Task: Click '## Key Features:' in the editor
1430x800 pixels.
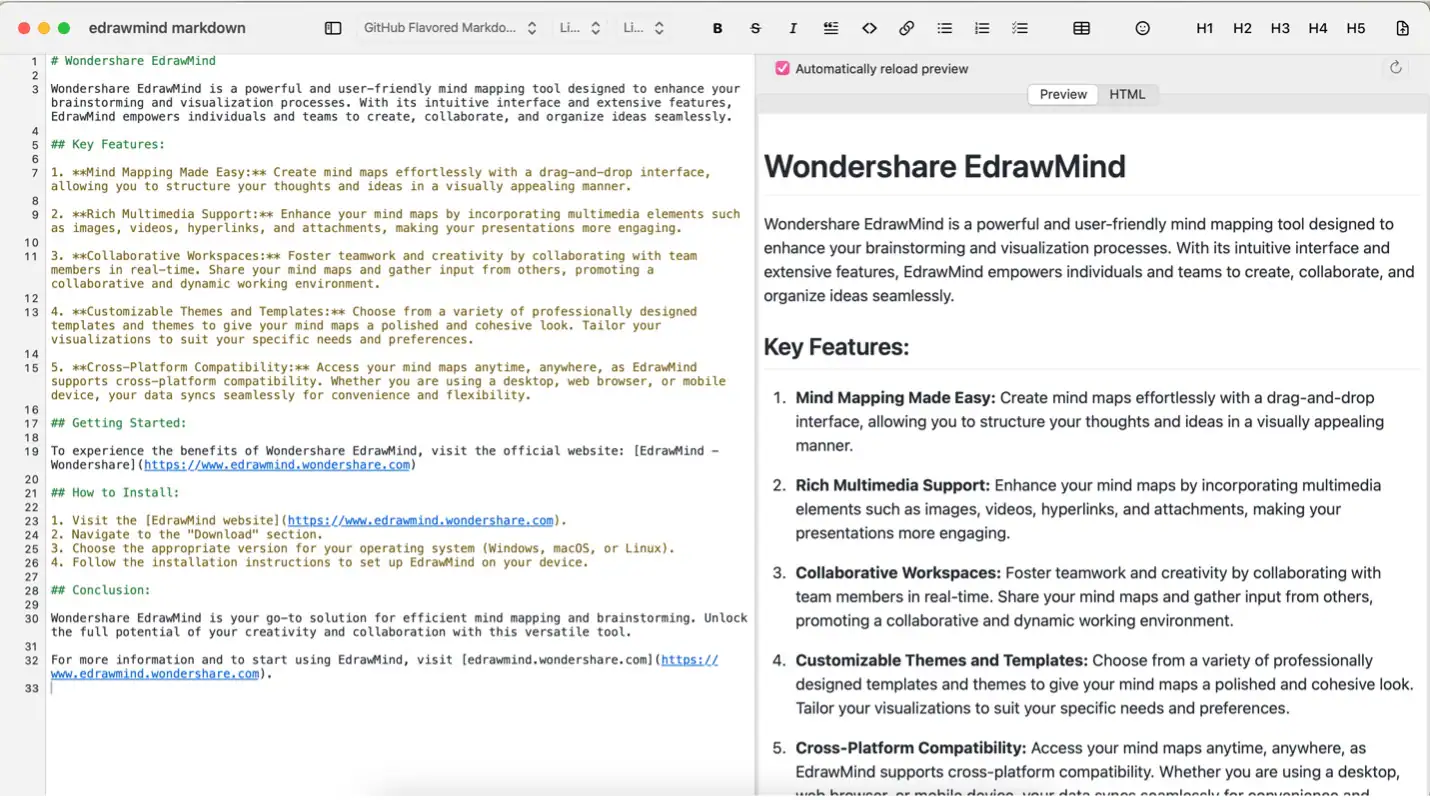Action: tap(108, 144)
